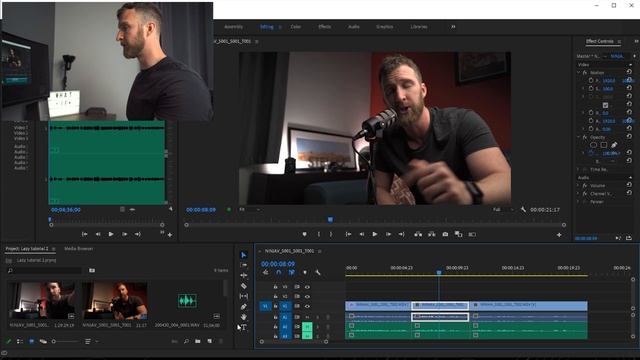640x360 pixels.
Task: Reset the Motion effect parameter
Action: pos(629,72)
